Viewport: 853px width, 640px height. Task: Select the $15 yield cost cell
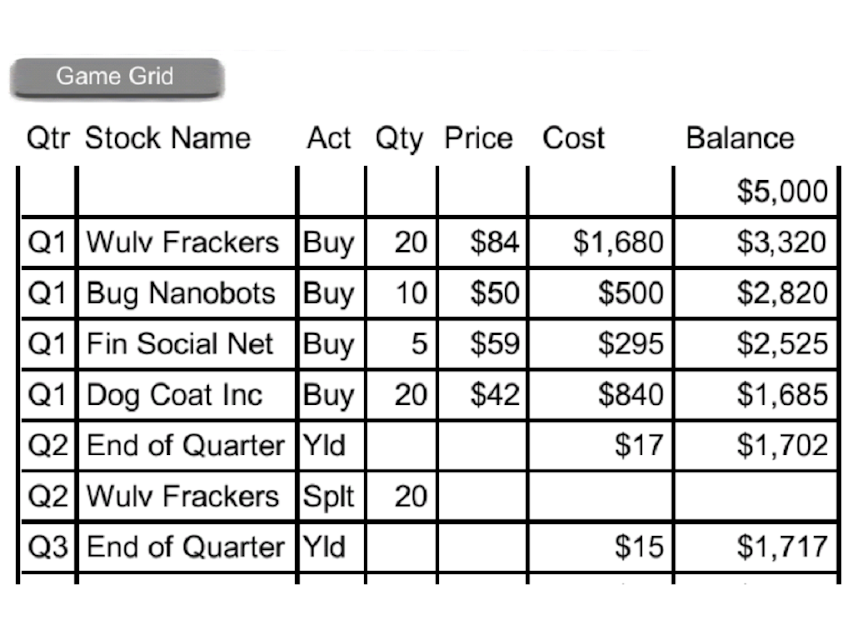point(601,547)
